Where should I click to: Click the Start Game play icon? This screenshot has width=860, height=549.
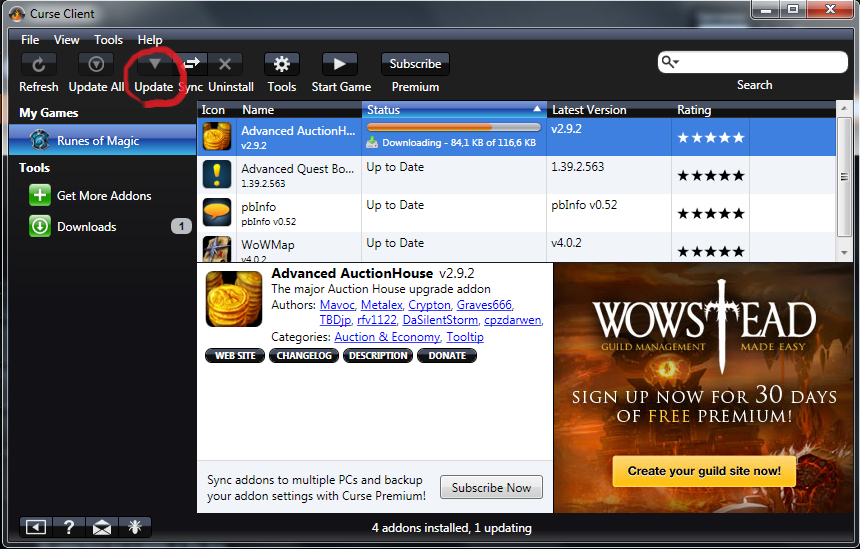[x=340, y=64]
